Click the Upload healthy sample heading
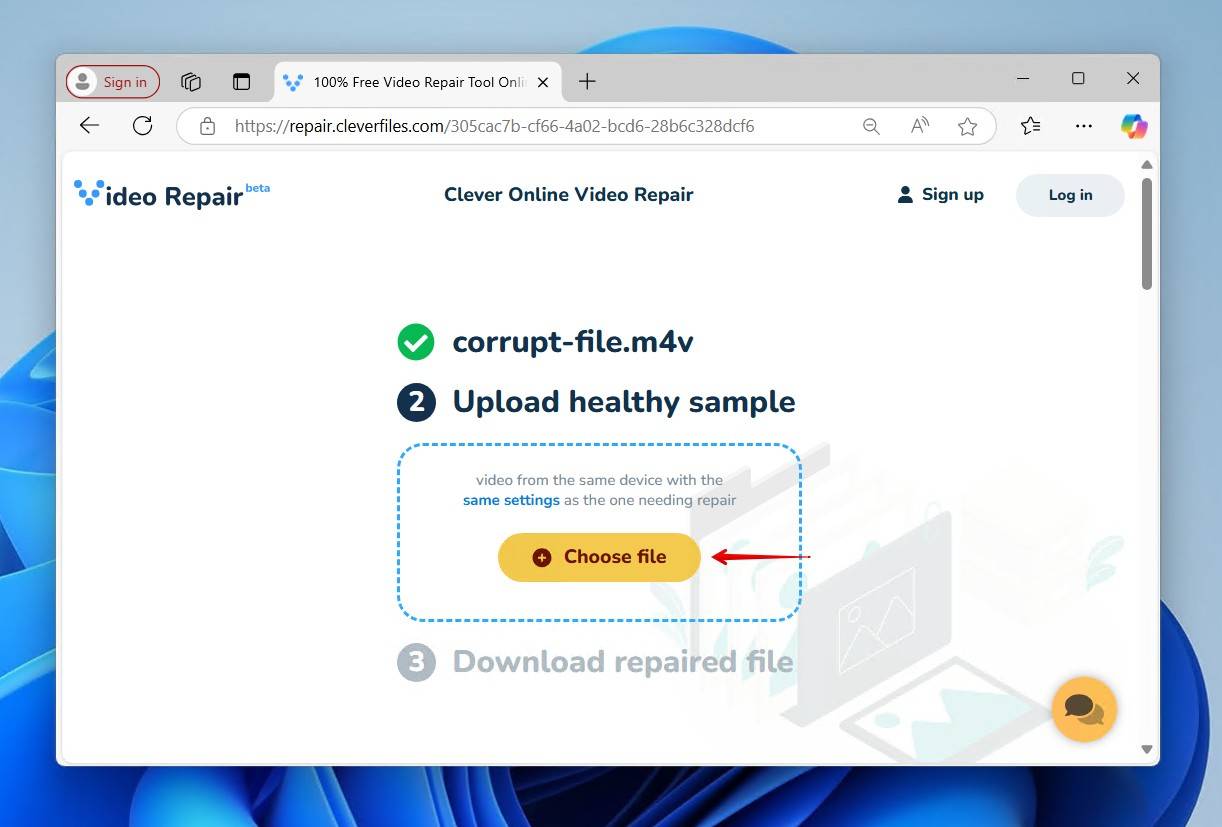 click(x=624, y=402)
